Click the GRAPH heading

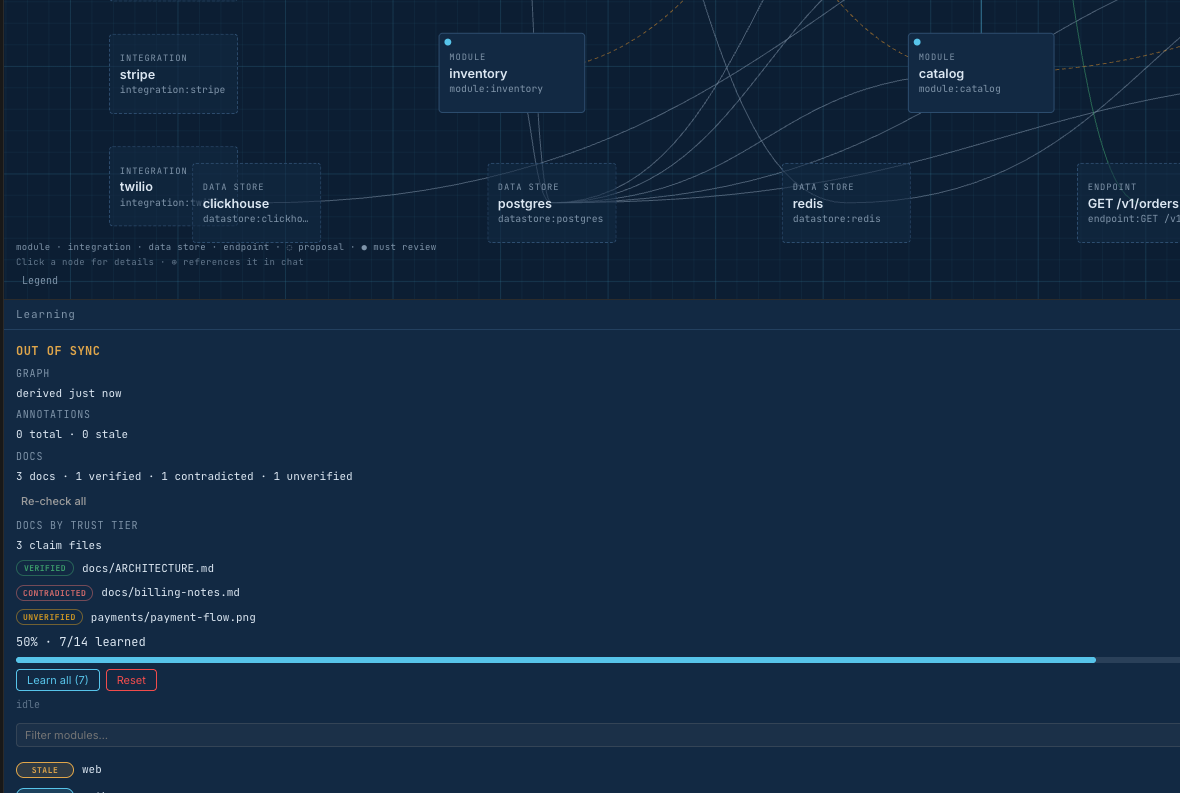pyautogui.click(x=32, y=373)
